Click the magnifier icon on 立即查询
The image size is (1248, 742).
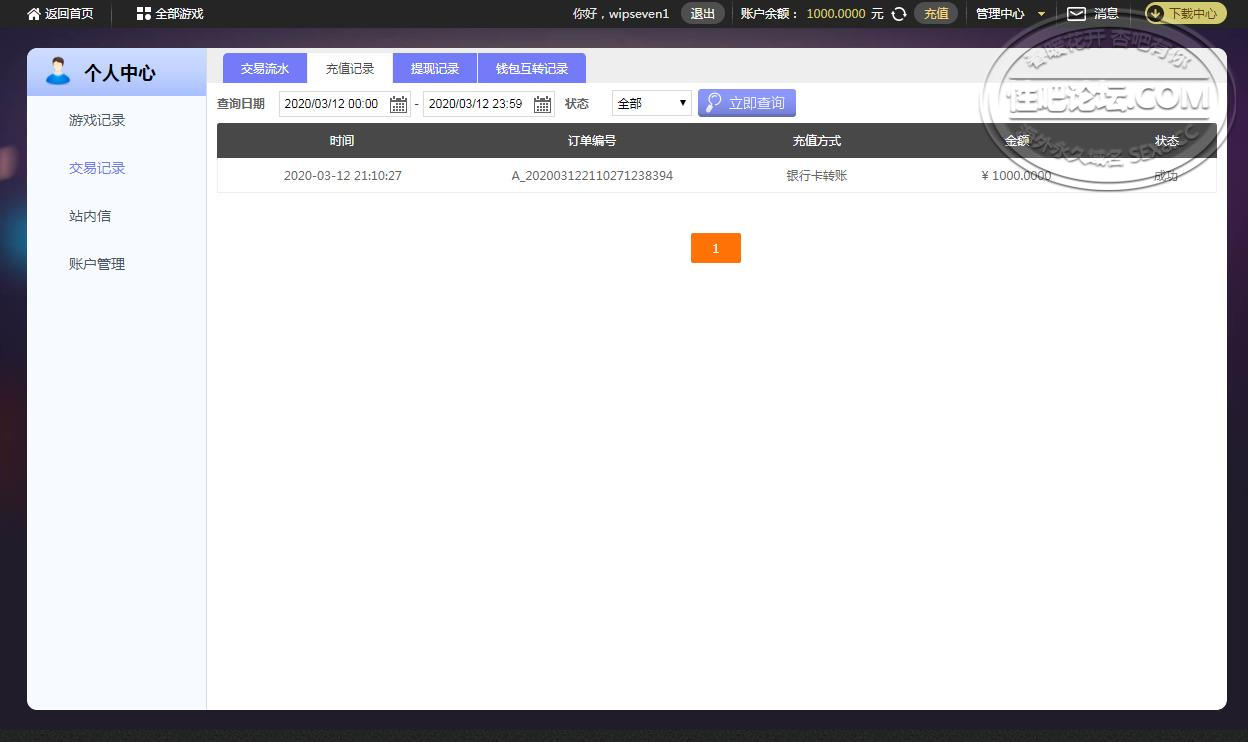(x=714, y=103)
